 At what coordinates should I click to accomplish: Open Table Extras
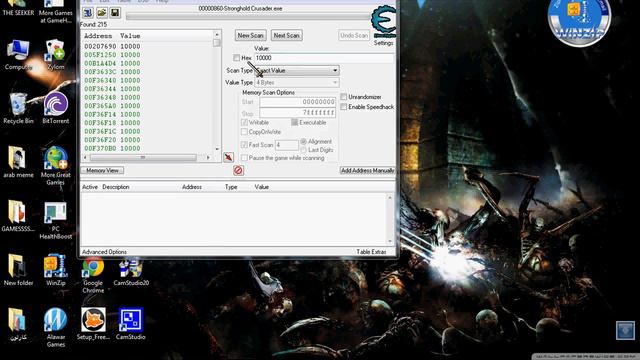pyautogui.click(x=371, y=252)
